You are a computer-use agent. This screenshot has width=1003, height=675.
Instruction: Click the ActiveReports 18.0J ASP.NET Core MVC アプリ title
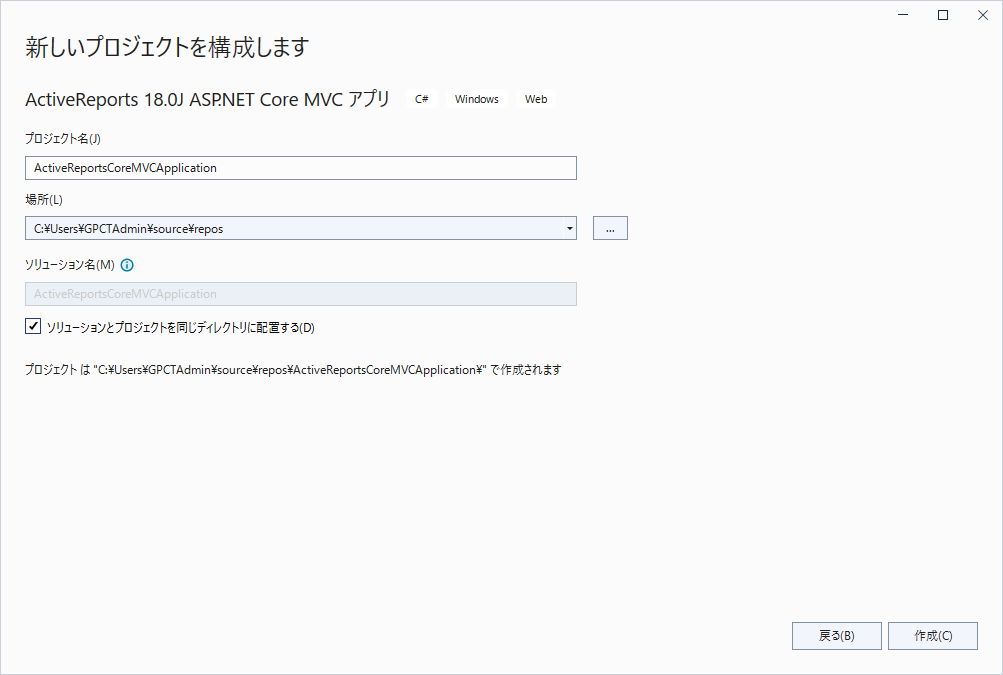[x=207, y=99]
